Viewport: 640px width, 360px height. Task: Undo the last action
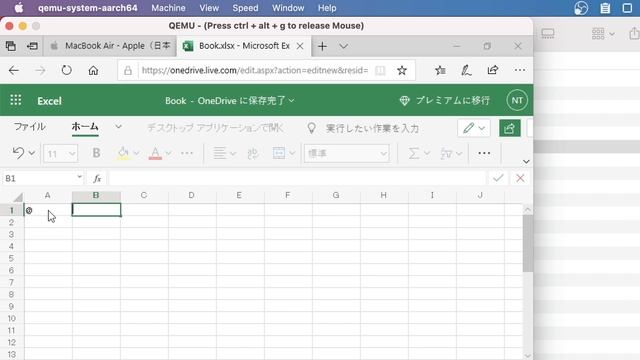[x=18, y=153]
